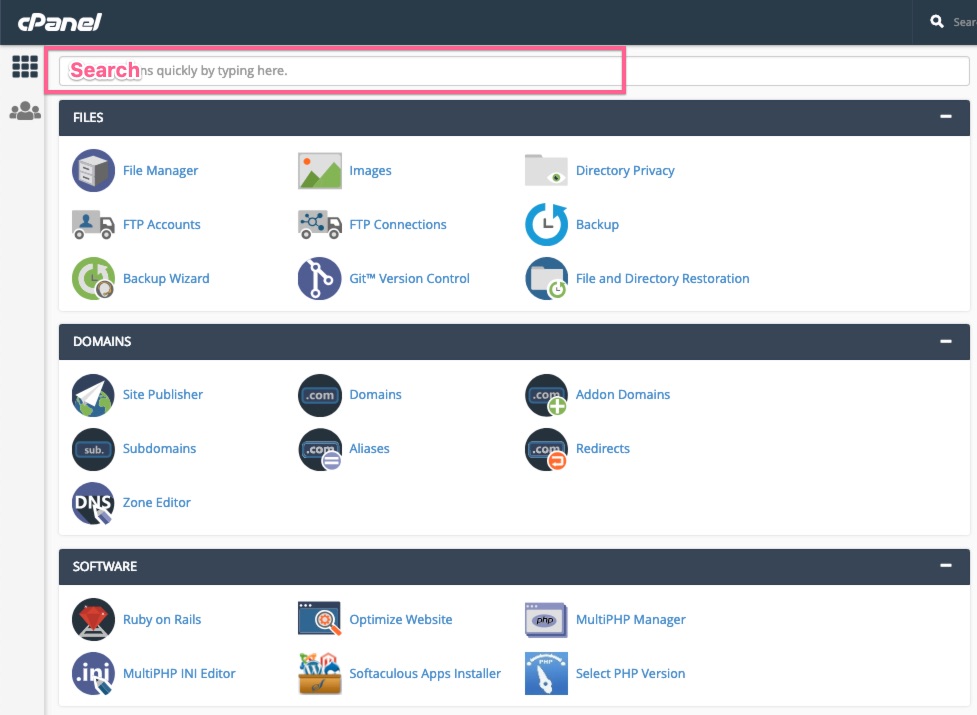Screen dimensions: 977x715
Task: Select the FTP Accounts truck icon
Action: [93, 224]
